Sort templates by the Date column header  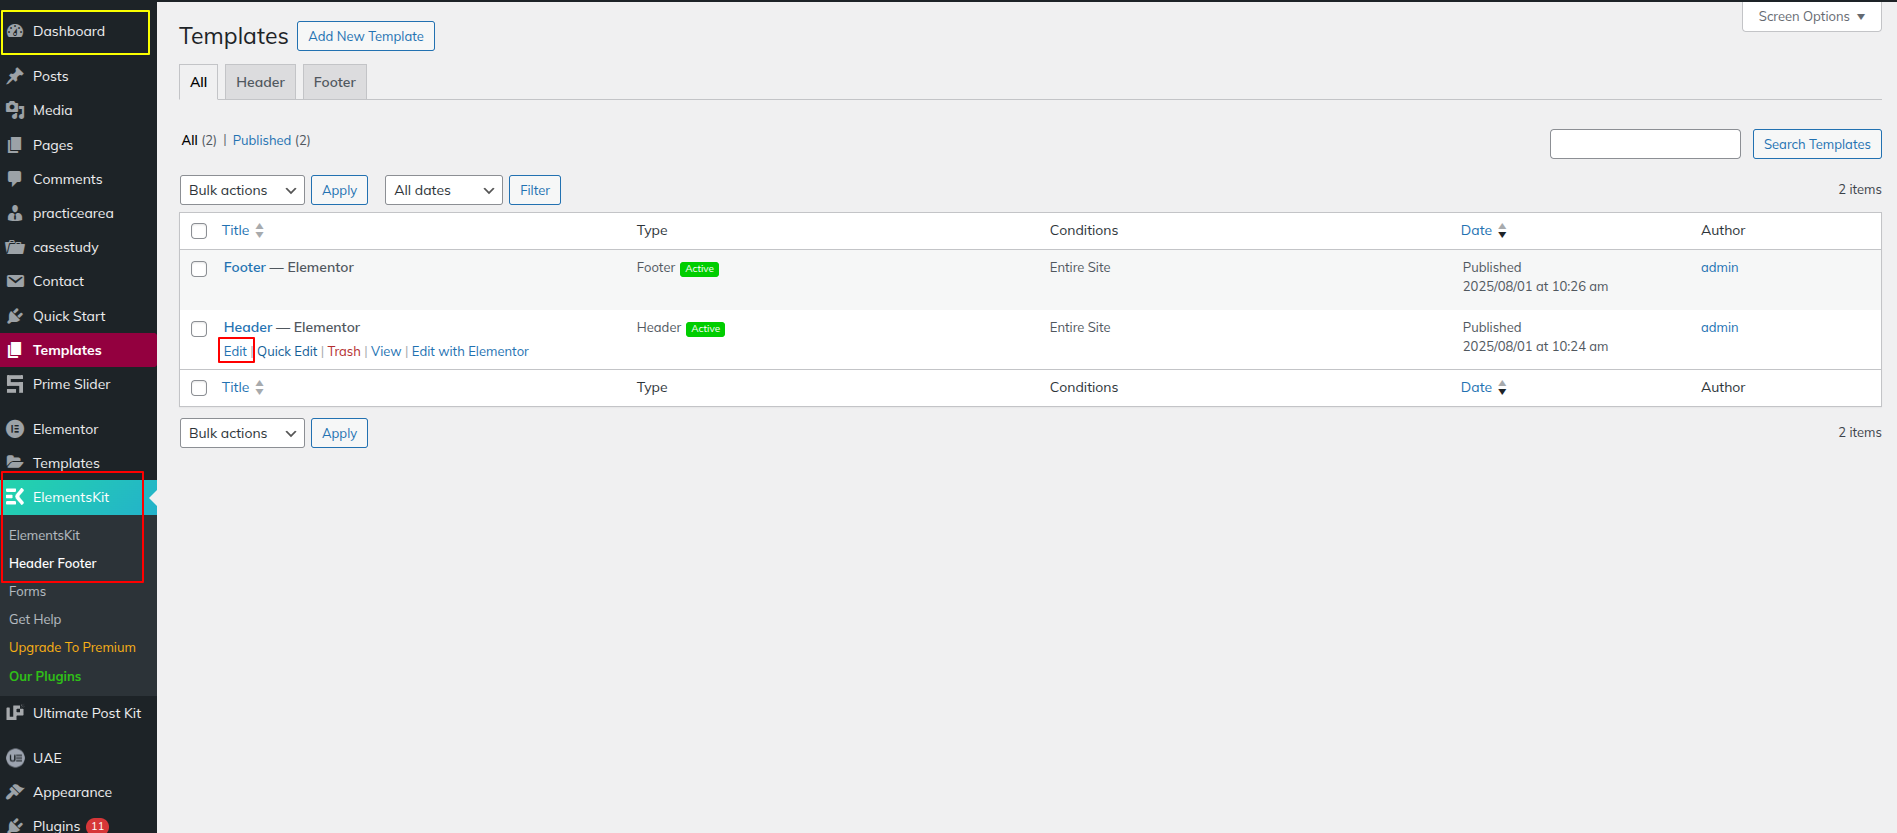coord(1476,230)
